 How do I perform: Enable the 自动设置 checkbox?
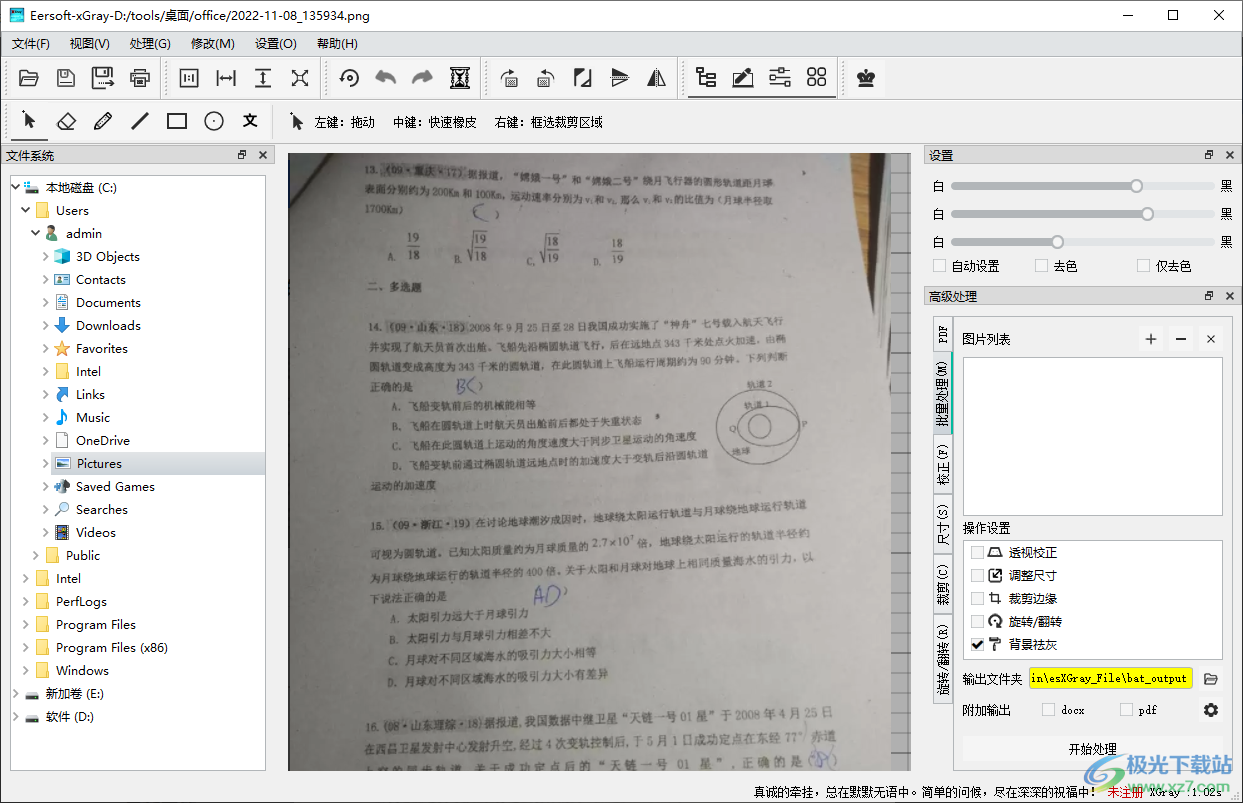click(x=939, y=266)
